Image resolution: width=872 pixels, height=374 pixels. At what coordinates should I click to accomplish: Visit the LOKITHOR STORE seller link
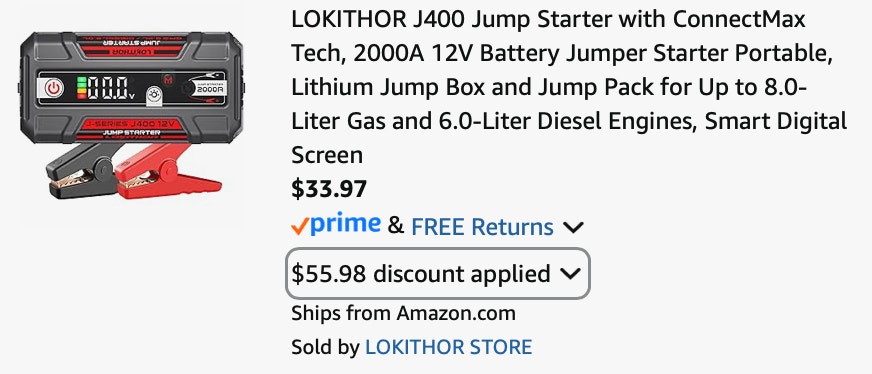coord(448,347)
